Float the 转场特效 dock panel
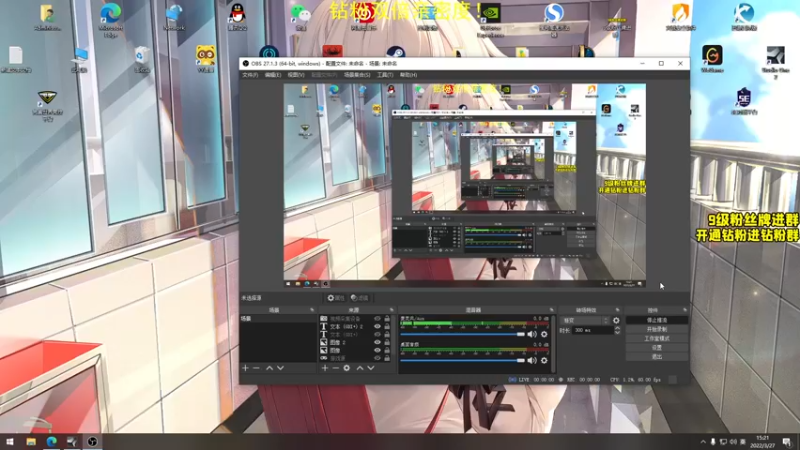 (617, 310)
